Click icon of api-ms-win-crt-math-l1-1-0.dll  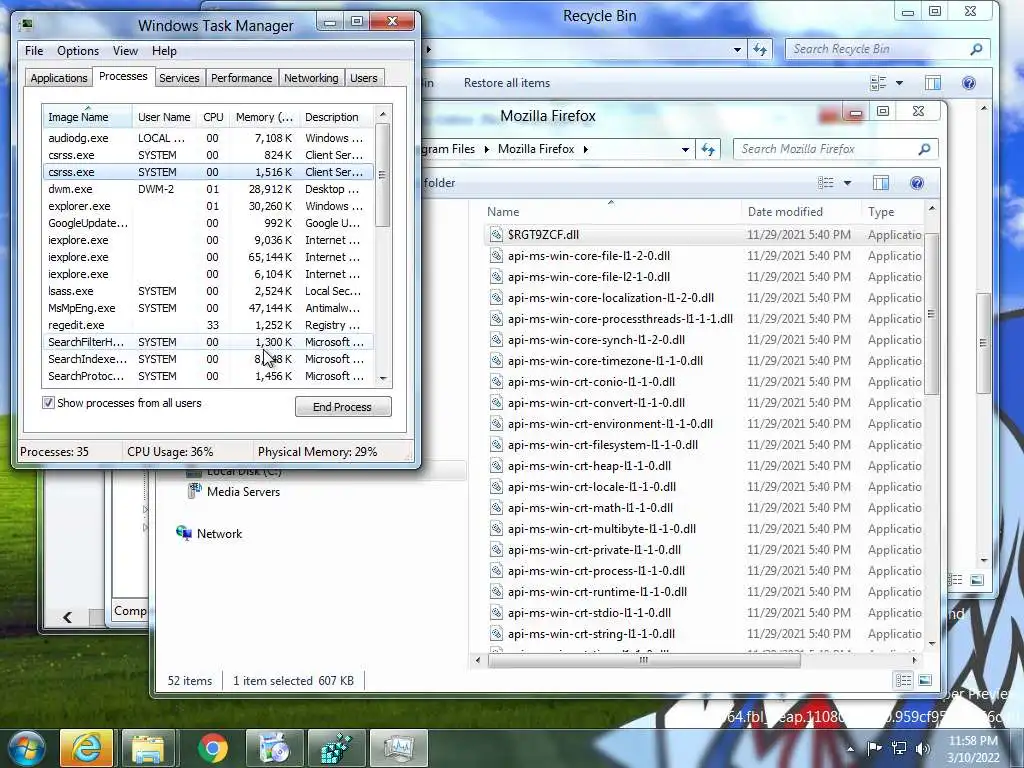tap(496, 507)
